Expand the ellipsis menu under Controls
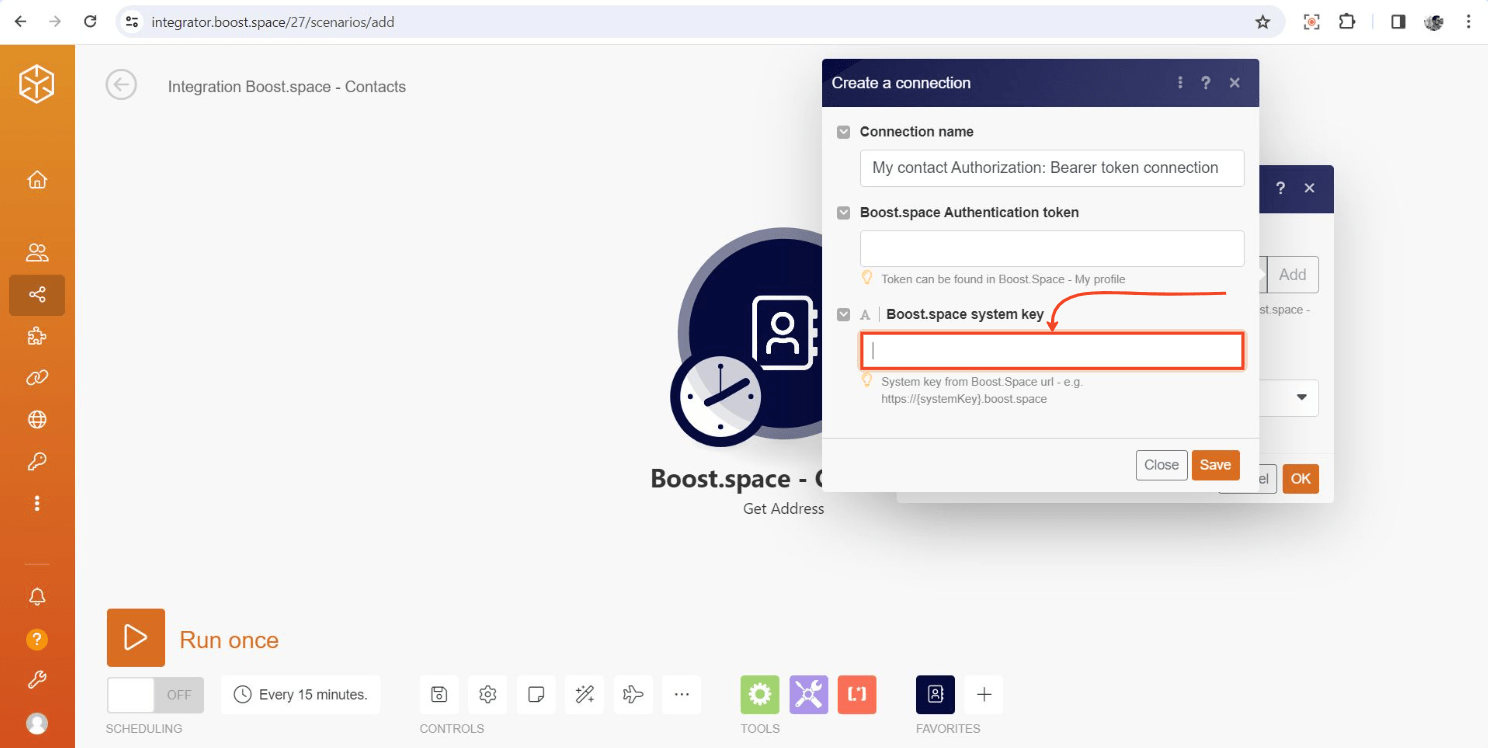The height and width of the screenshot is (748, 1488). tap(681, 694)
